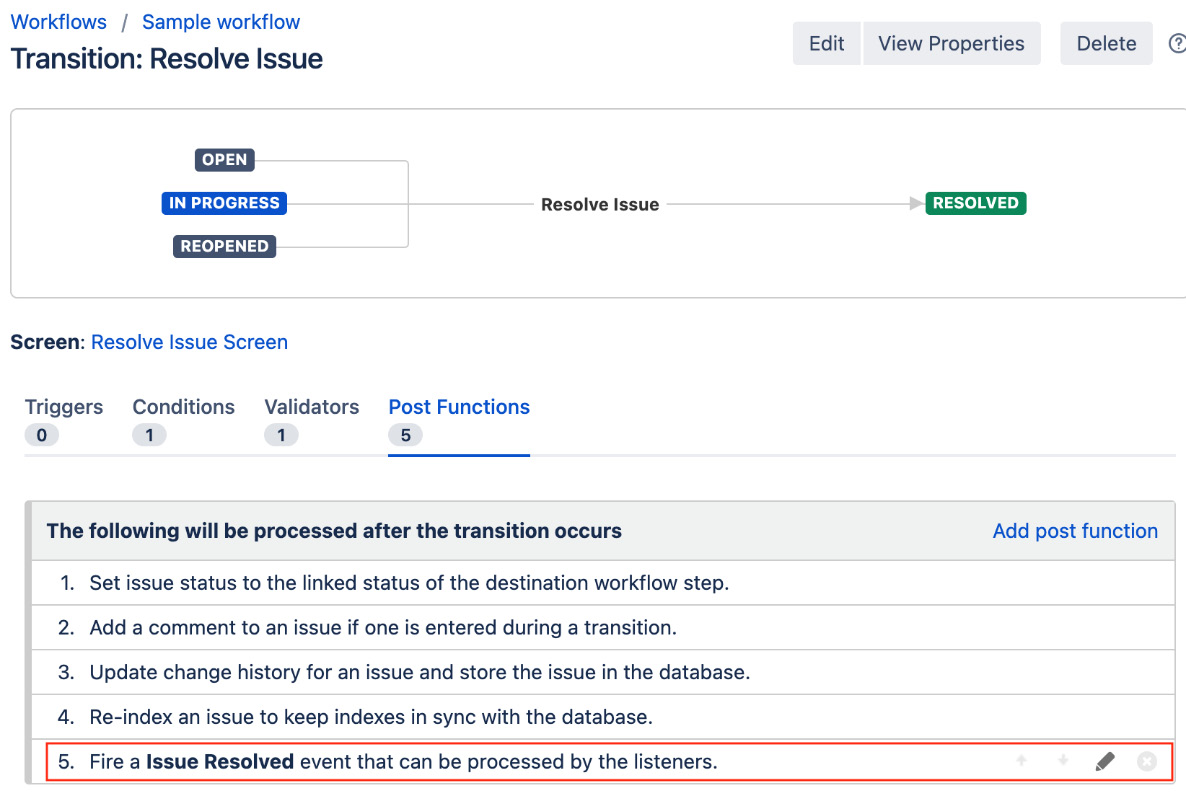
Task: Move the fifth post function down with the down arrow
Action: 1063,761
